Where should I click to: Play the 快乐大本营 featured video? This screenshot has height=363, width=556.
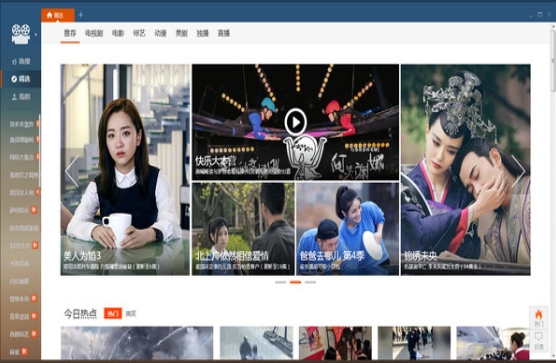pyautogui.click(x=295, y=122)
